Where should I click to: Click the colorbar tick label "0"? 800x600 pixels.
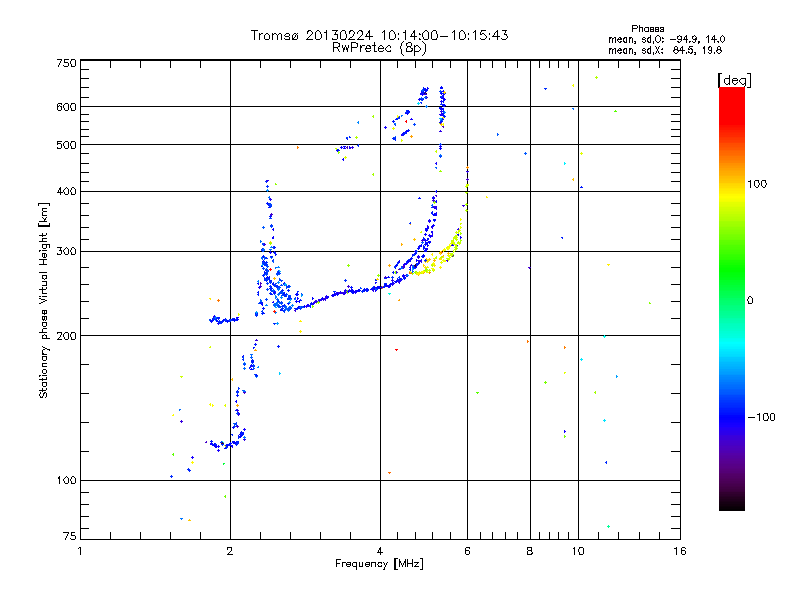(750, 301)
